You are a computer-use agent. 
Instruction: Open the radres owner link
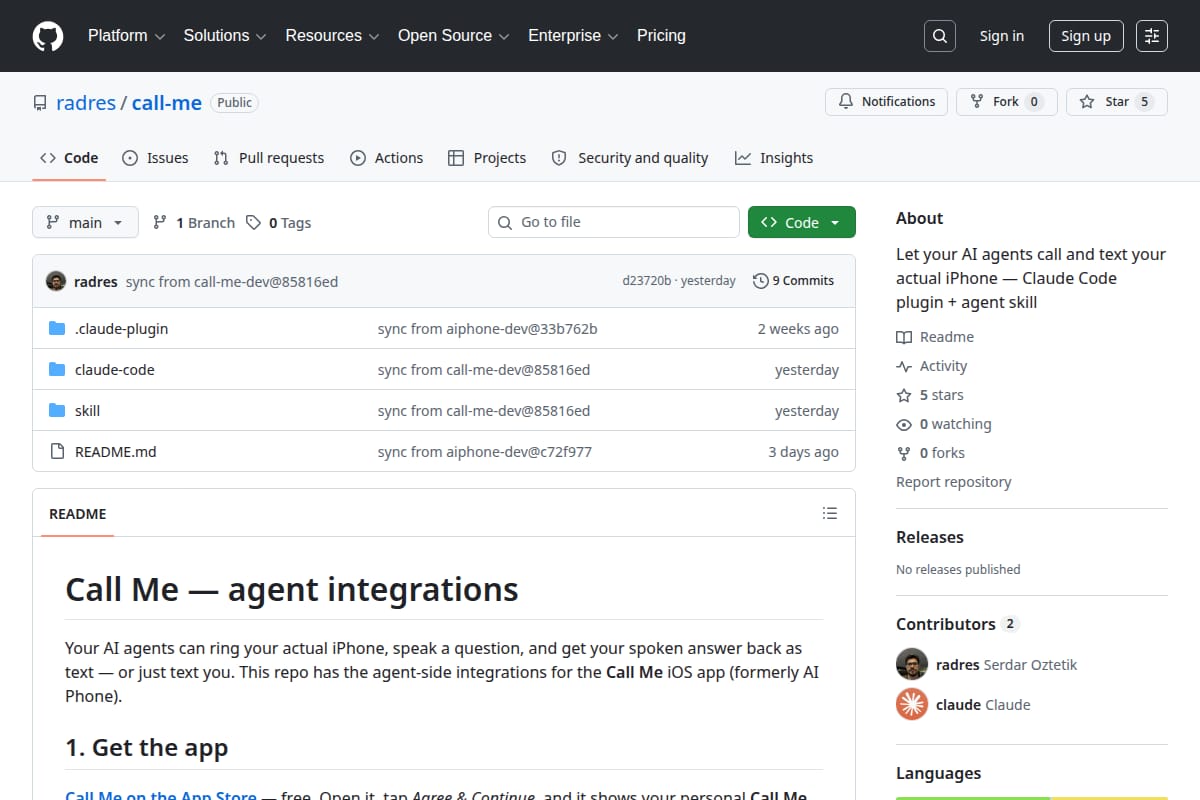click(86, 102)
